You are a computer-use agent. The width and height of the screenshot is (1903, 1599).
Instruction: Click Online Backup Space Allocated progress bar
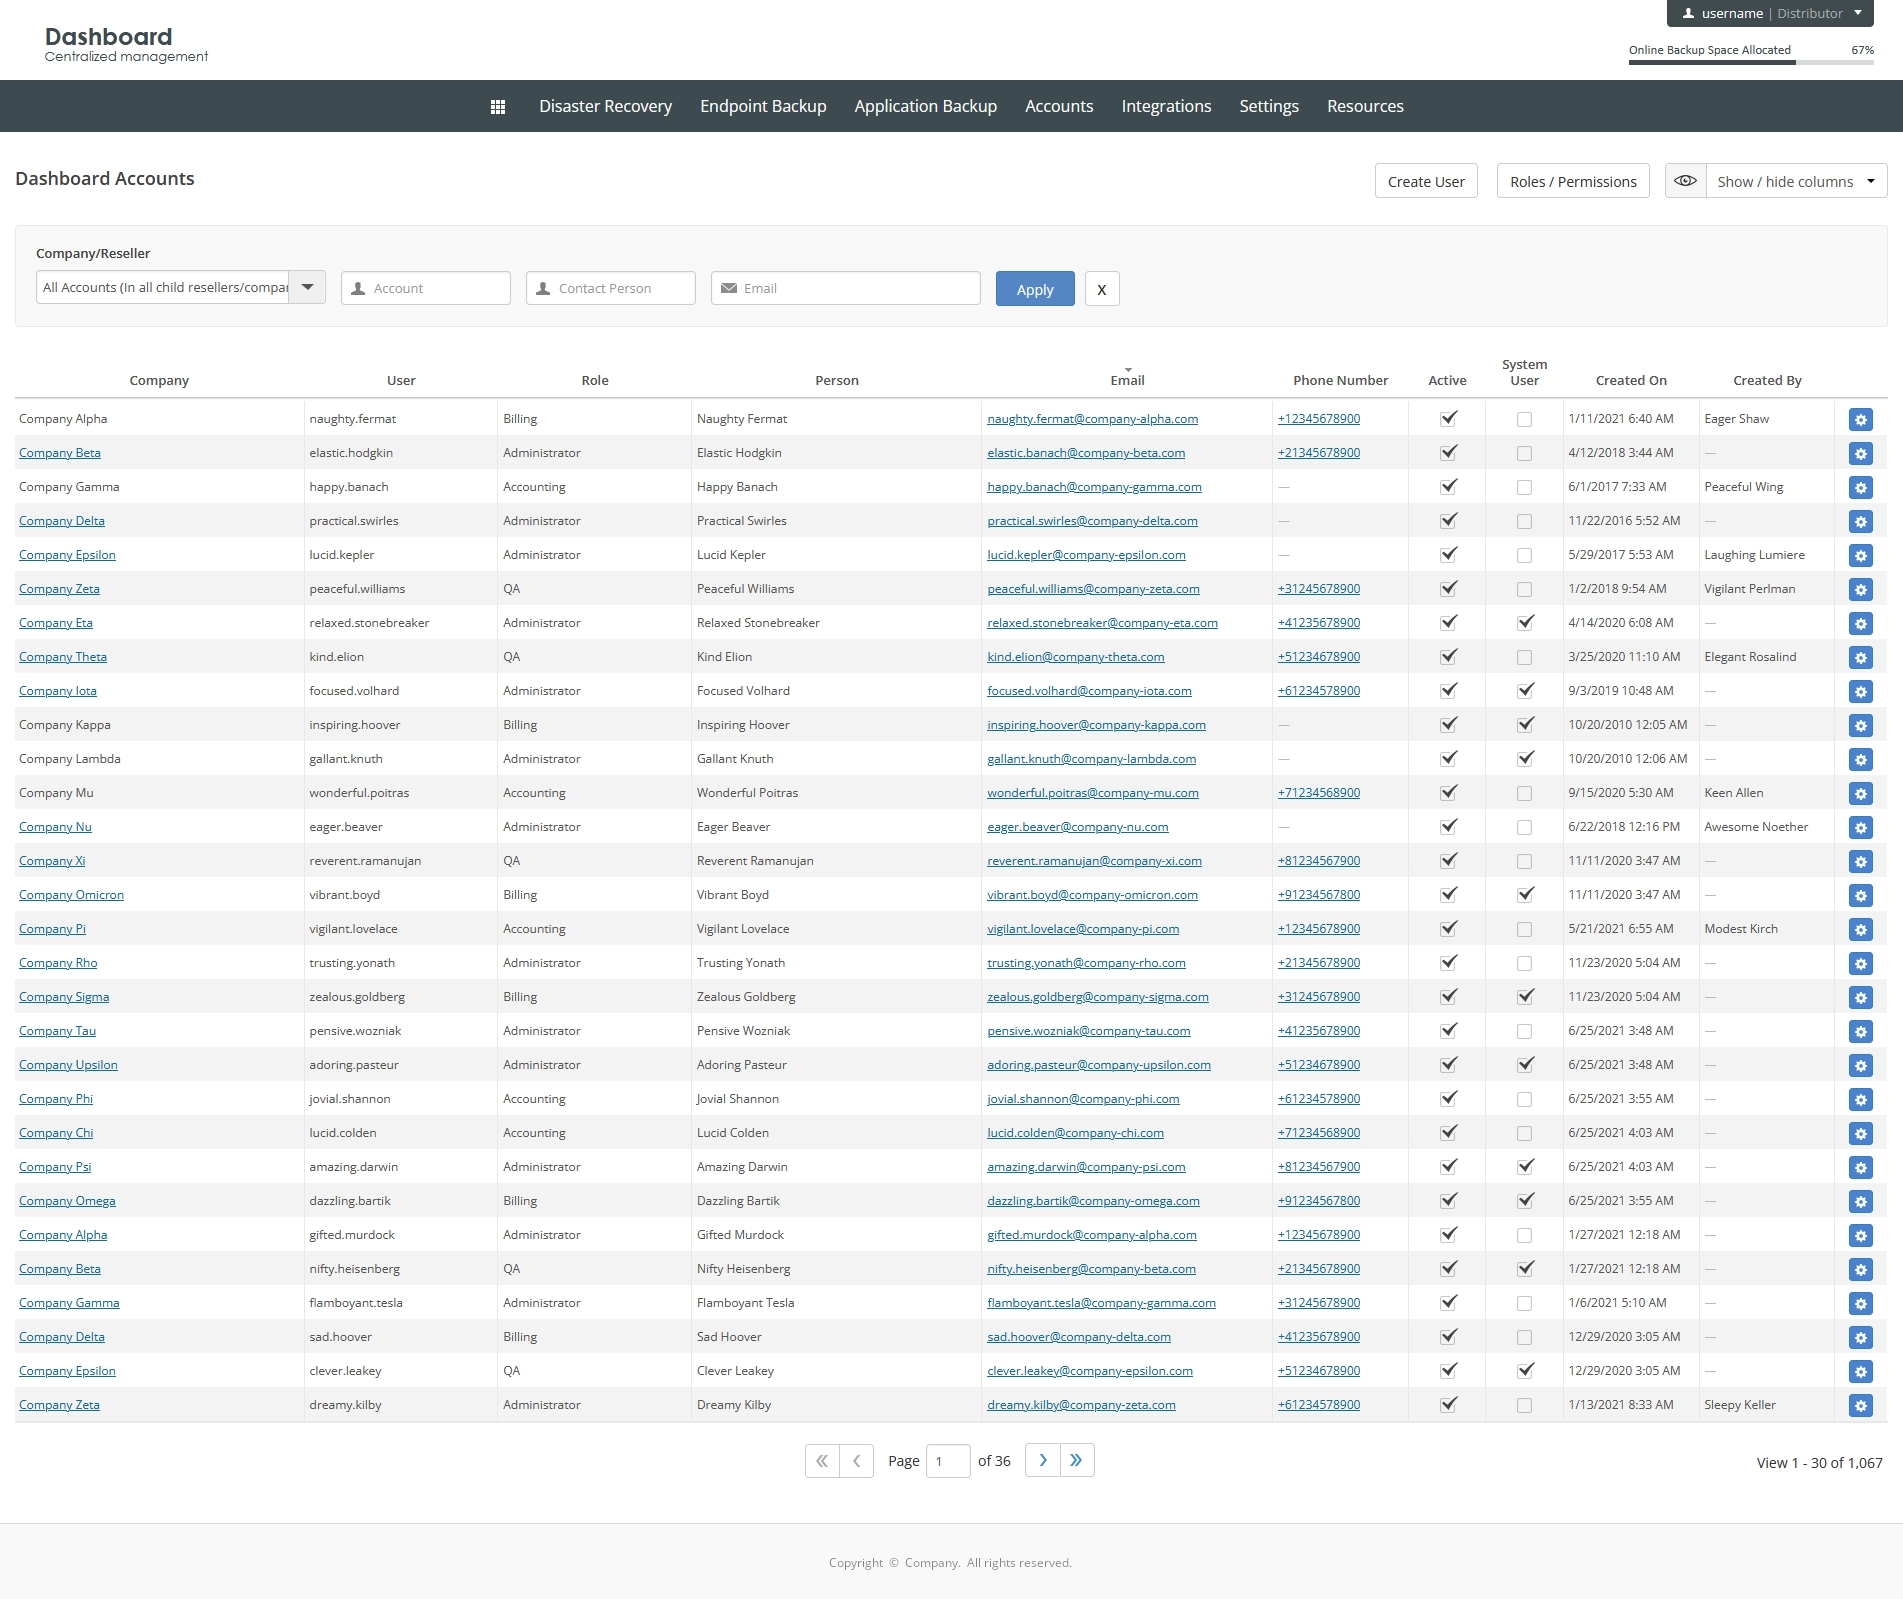pos(1751,63)
